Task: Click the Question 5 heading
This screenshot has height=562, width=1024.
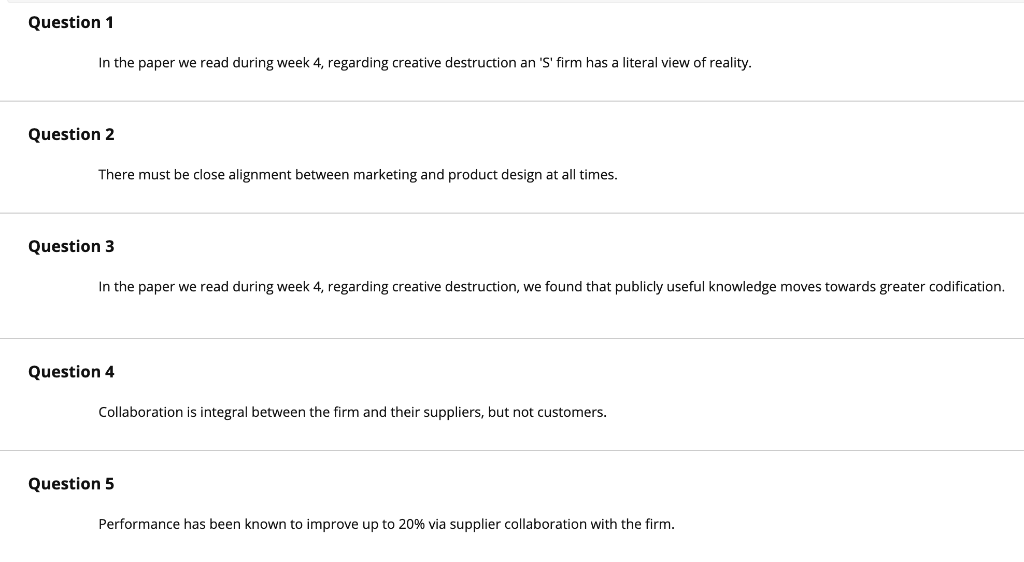Action: click(71, 484)
